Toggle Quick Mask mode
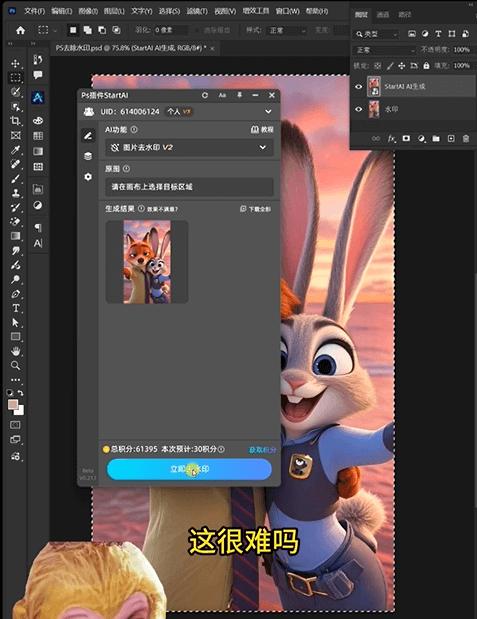The image size is (477, 619). (15, 425)
